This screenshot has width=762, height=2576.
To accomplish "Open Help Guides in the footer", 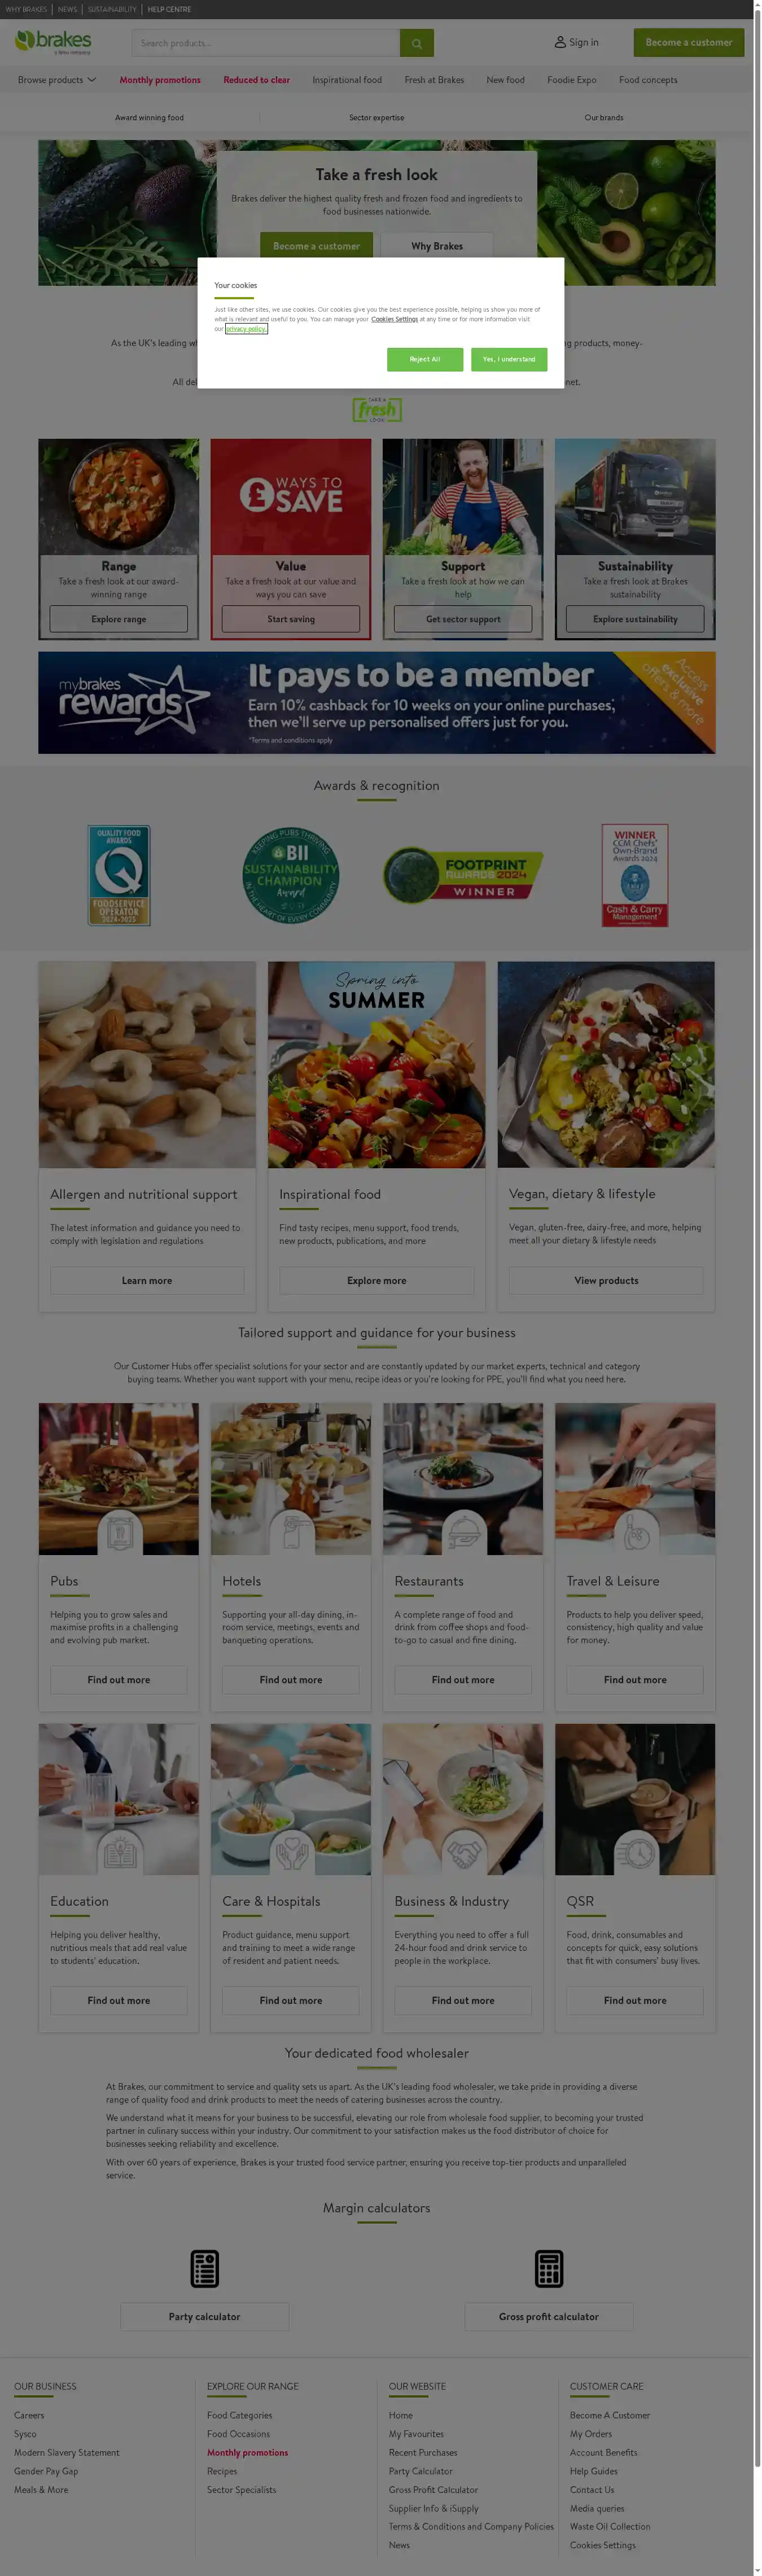I will [x=593, y=2470].
